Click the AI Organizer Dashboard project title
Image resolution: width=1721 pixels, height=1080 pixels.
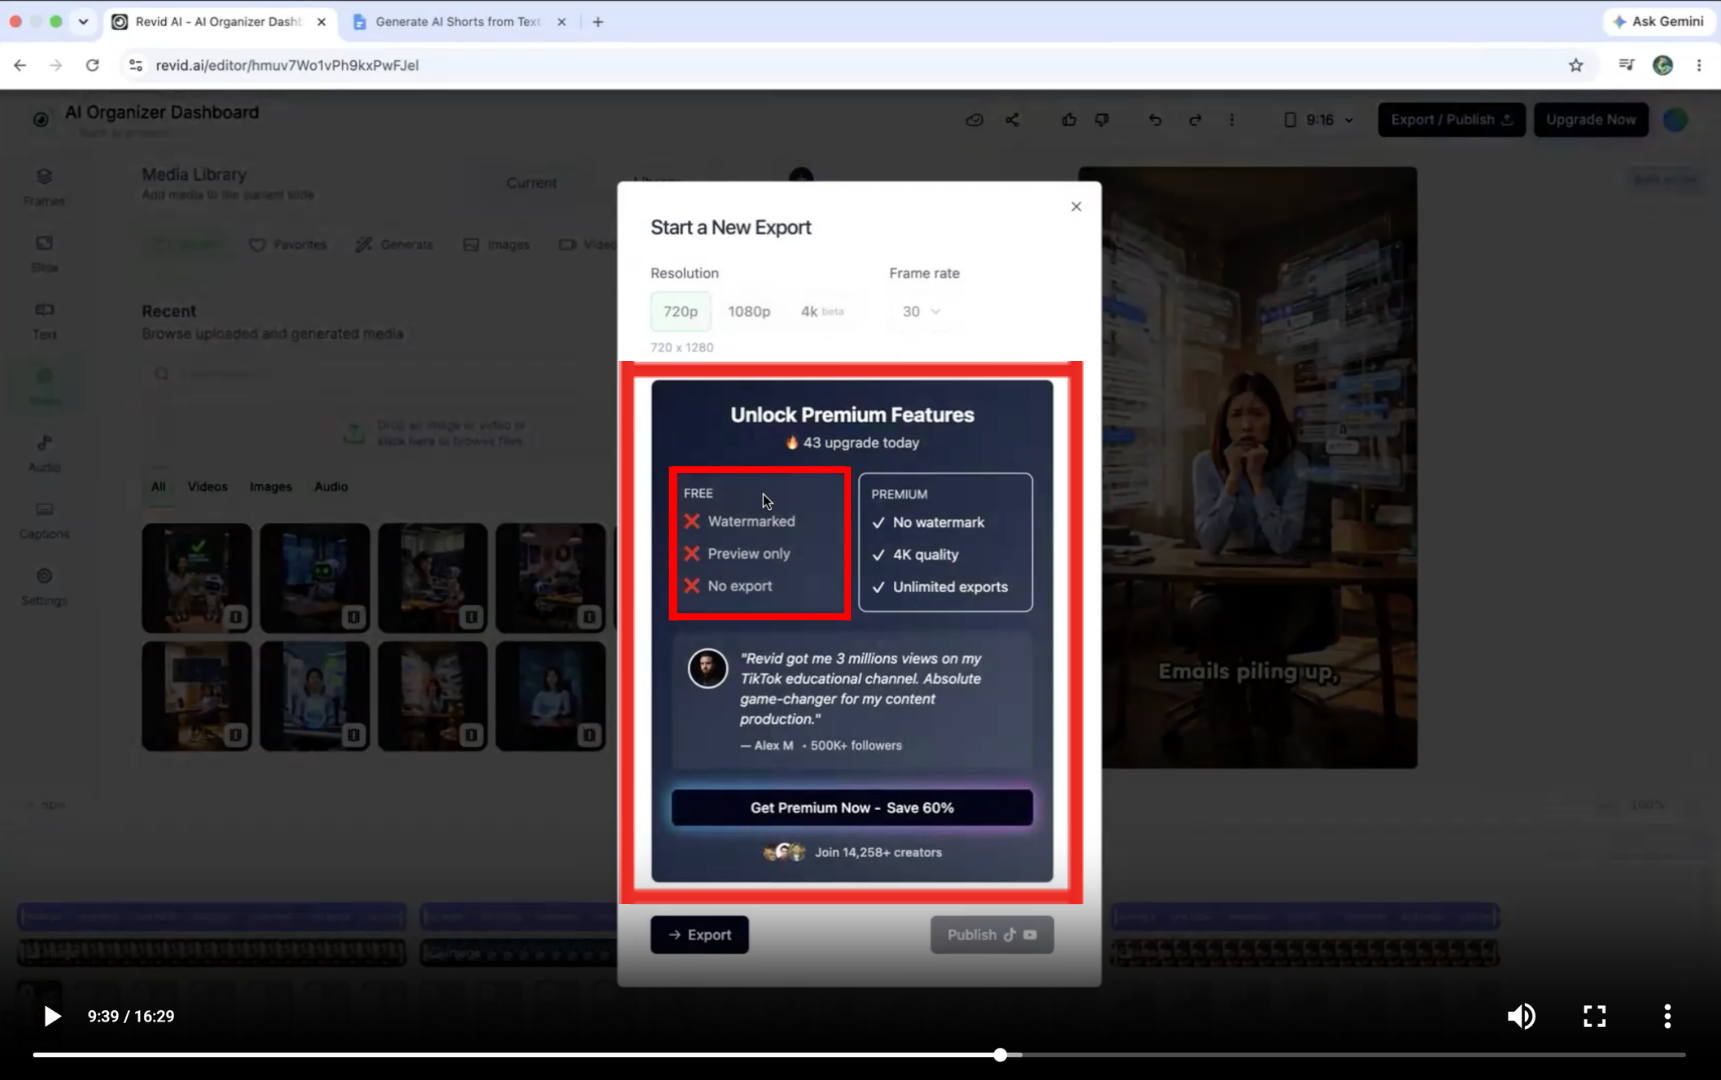[x=162, y=112]
